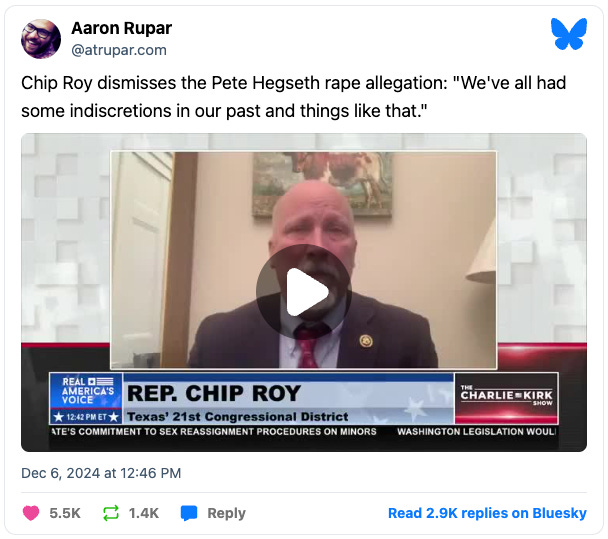
Task: Click the Reply button text
Action: 226,513
